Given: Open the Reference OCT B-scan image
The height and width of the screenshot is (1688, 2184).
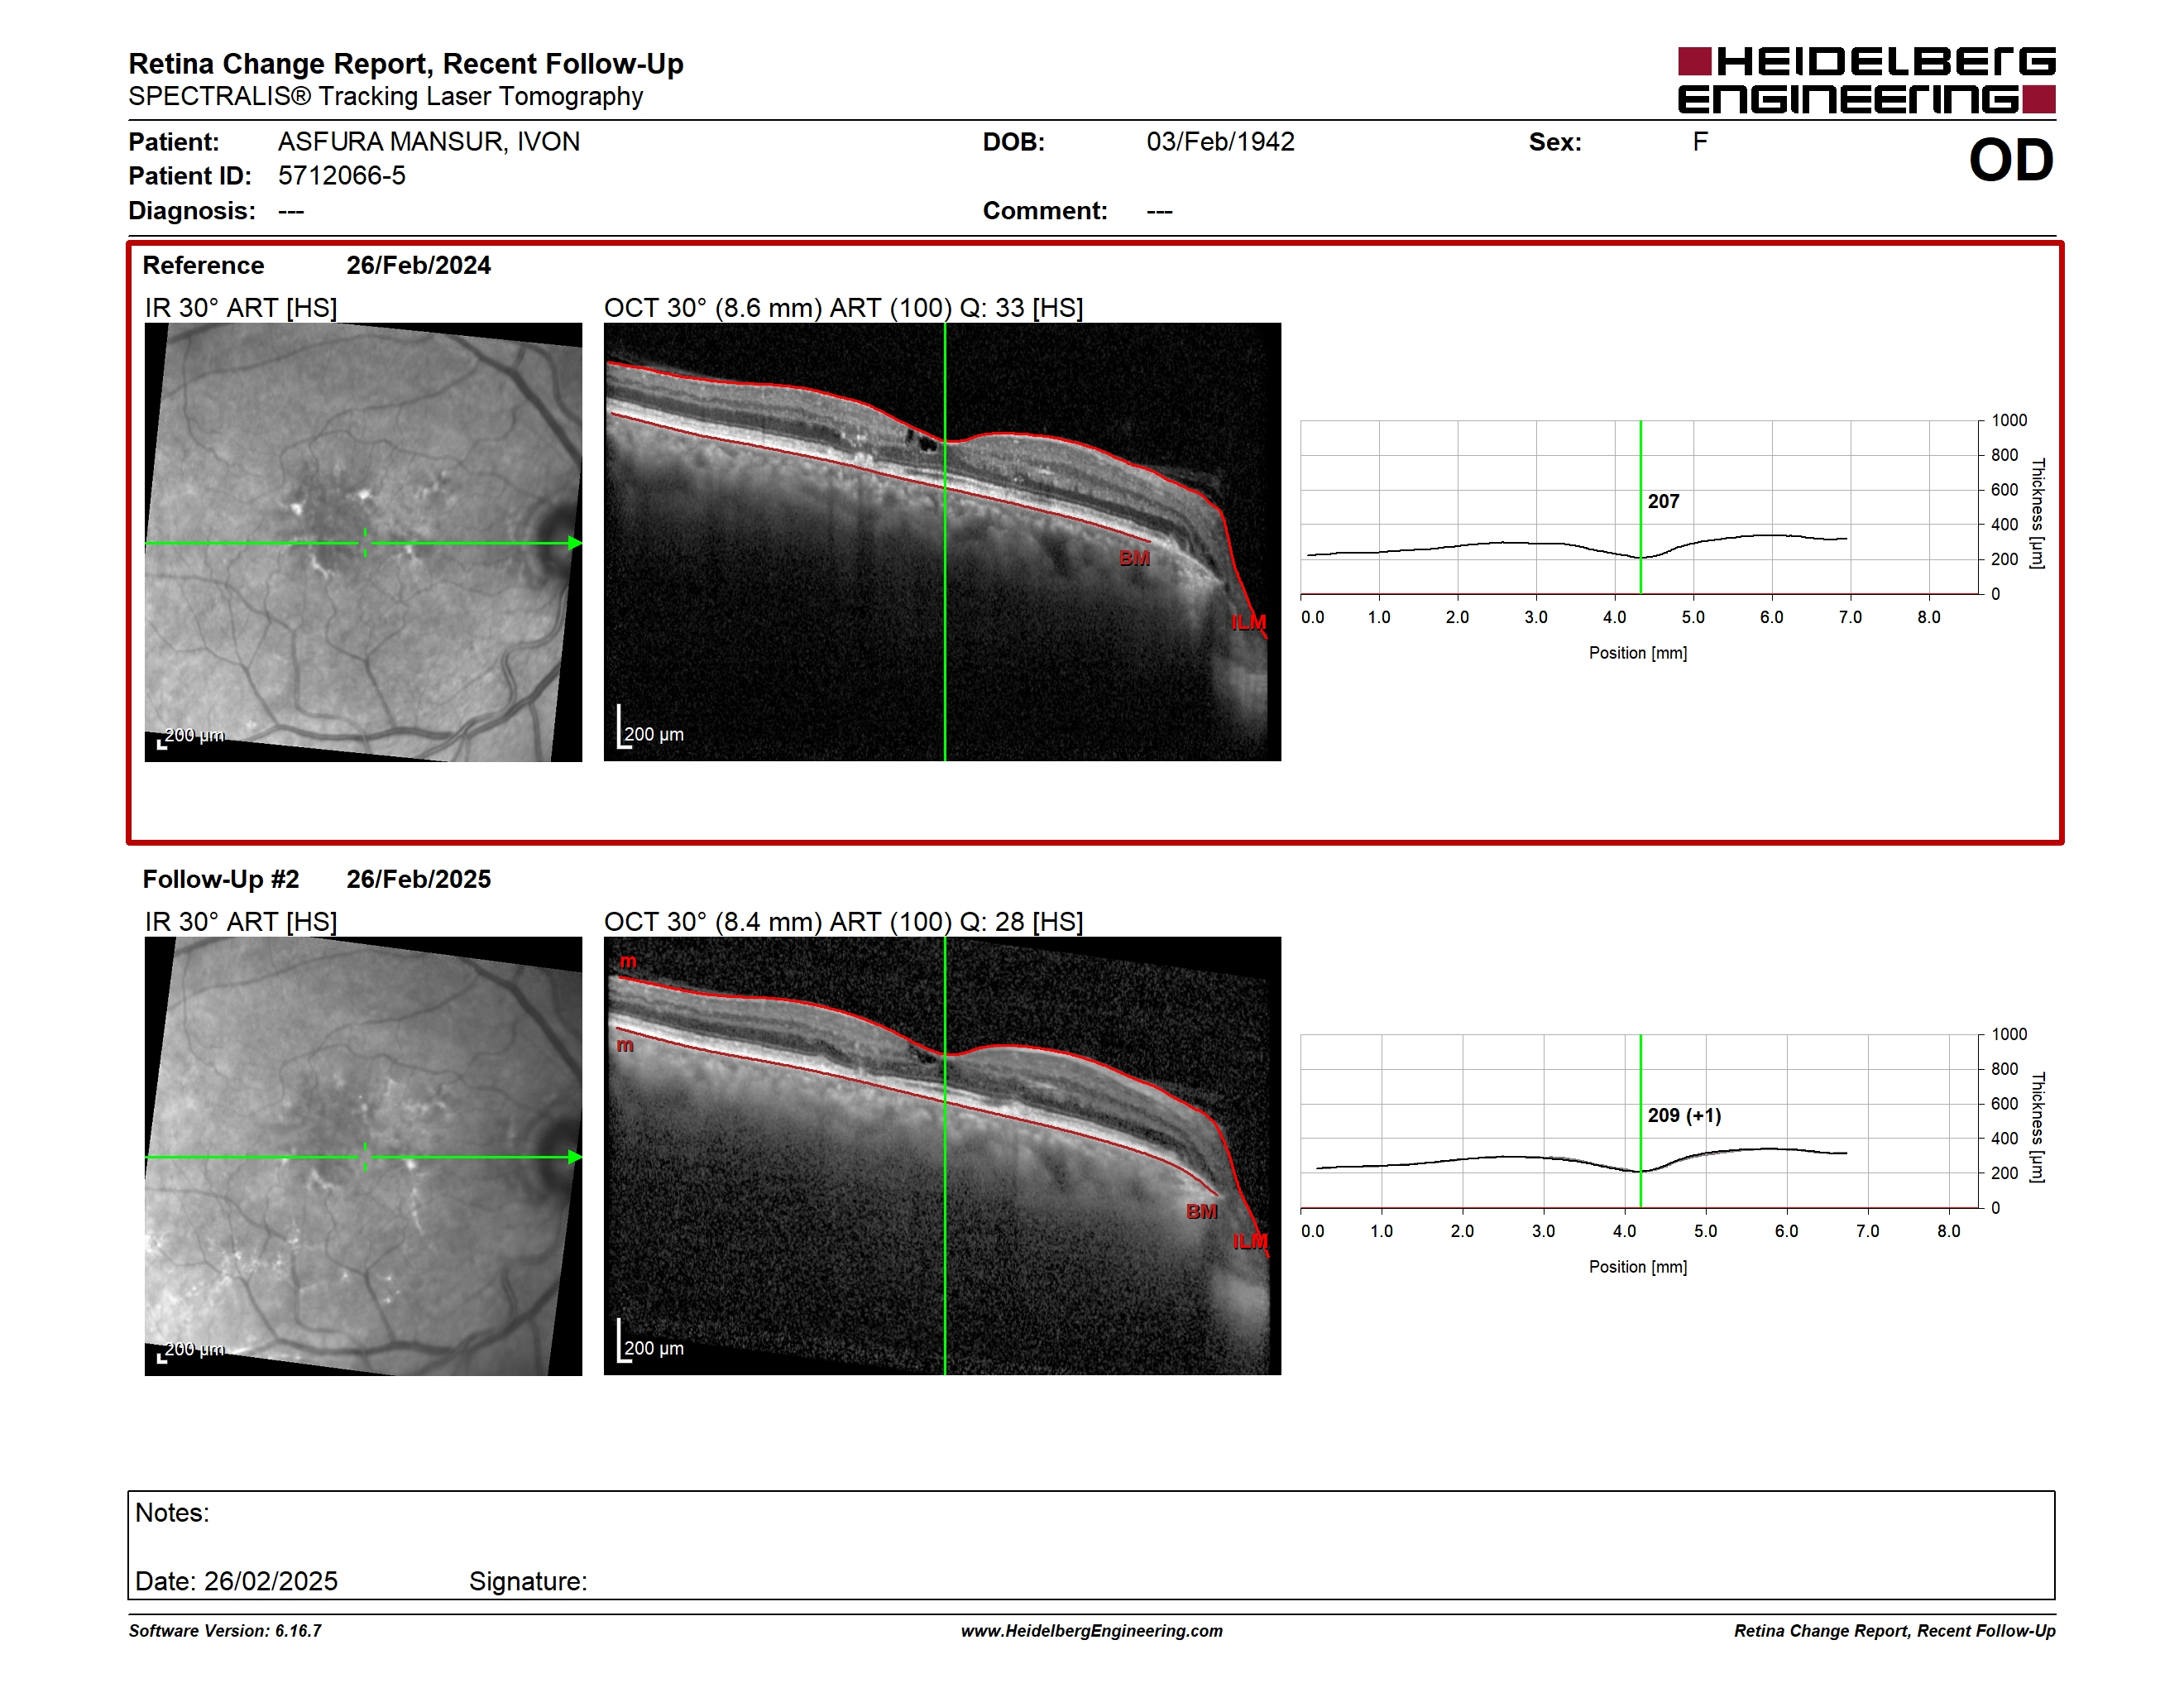Looking at the screenshot, I should click(942, 542).
